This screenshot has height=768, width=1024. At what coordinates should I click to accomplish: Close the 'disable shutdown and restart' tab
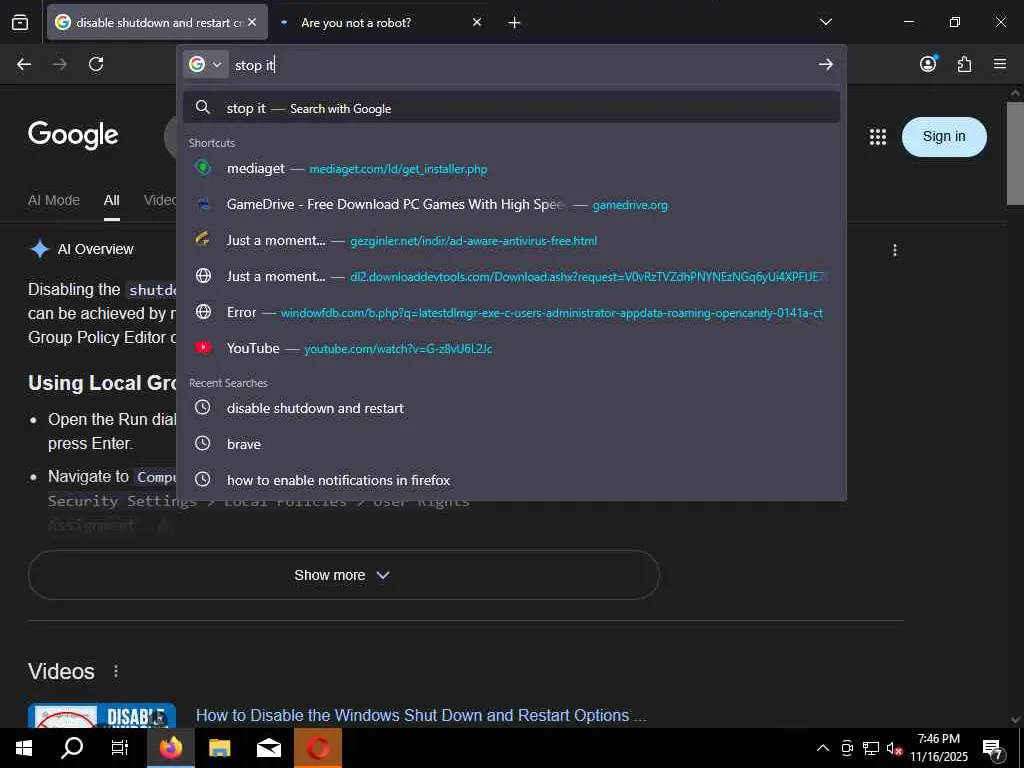coord(252,22)
